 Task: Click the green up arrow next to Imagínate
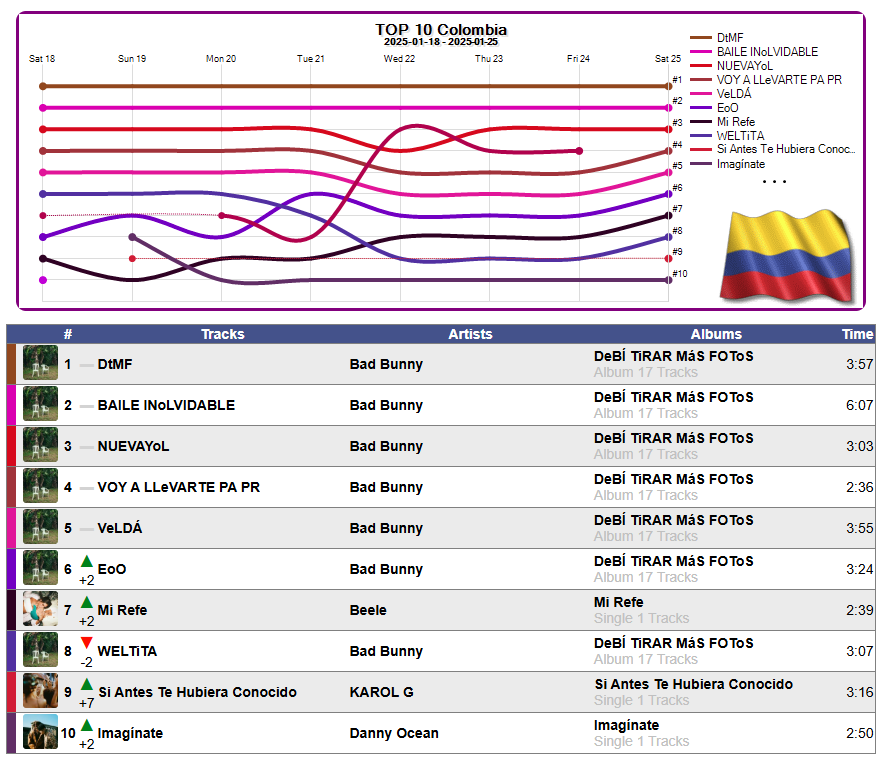pos(87,725)
